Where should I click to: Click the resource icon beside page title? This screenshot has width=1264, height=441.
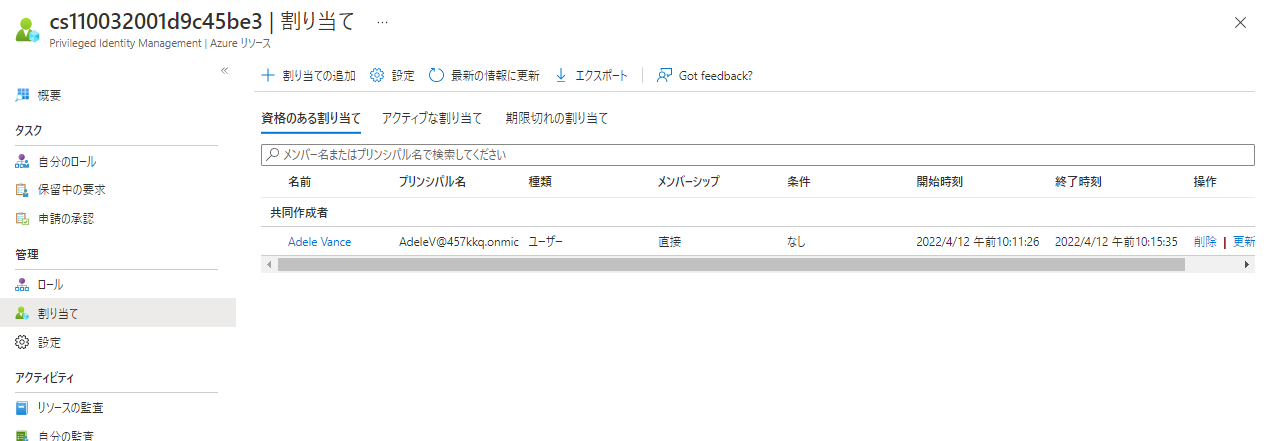[x=26, y=30]
